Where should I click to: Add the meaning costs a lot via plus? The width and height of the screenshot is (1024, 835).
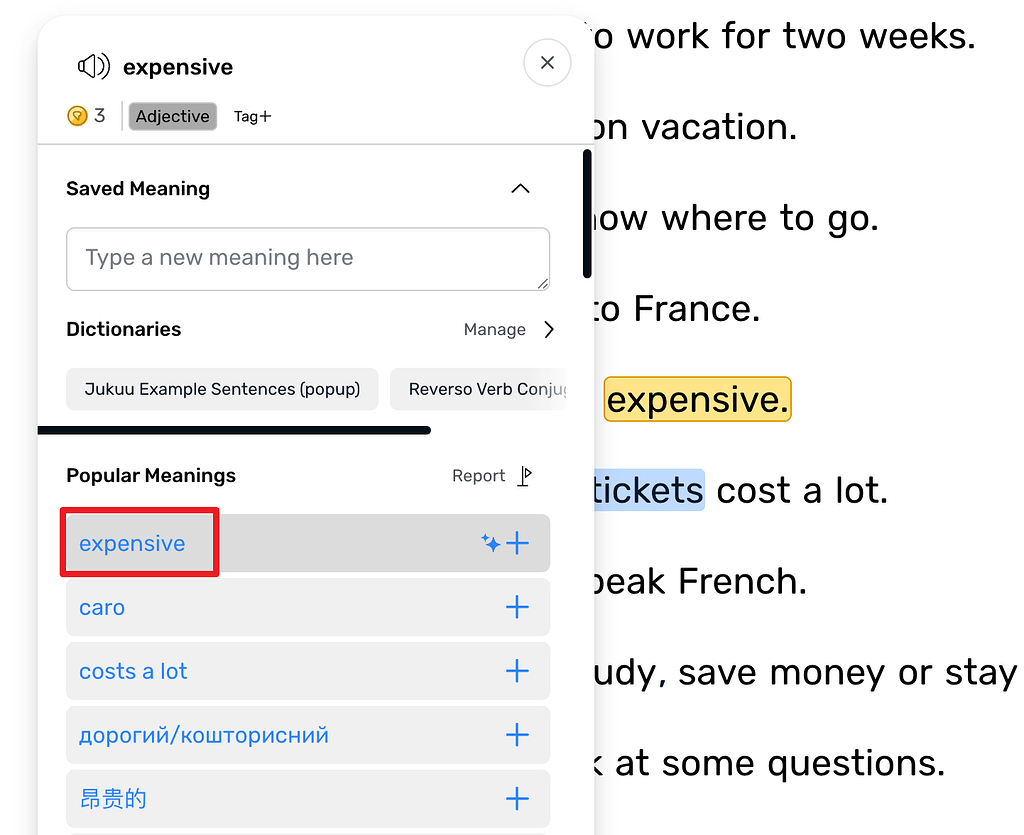coord(518,671)
